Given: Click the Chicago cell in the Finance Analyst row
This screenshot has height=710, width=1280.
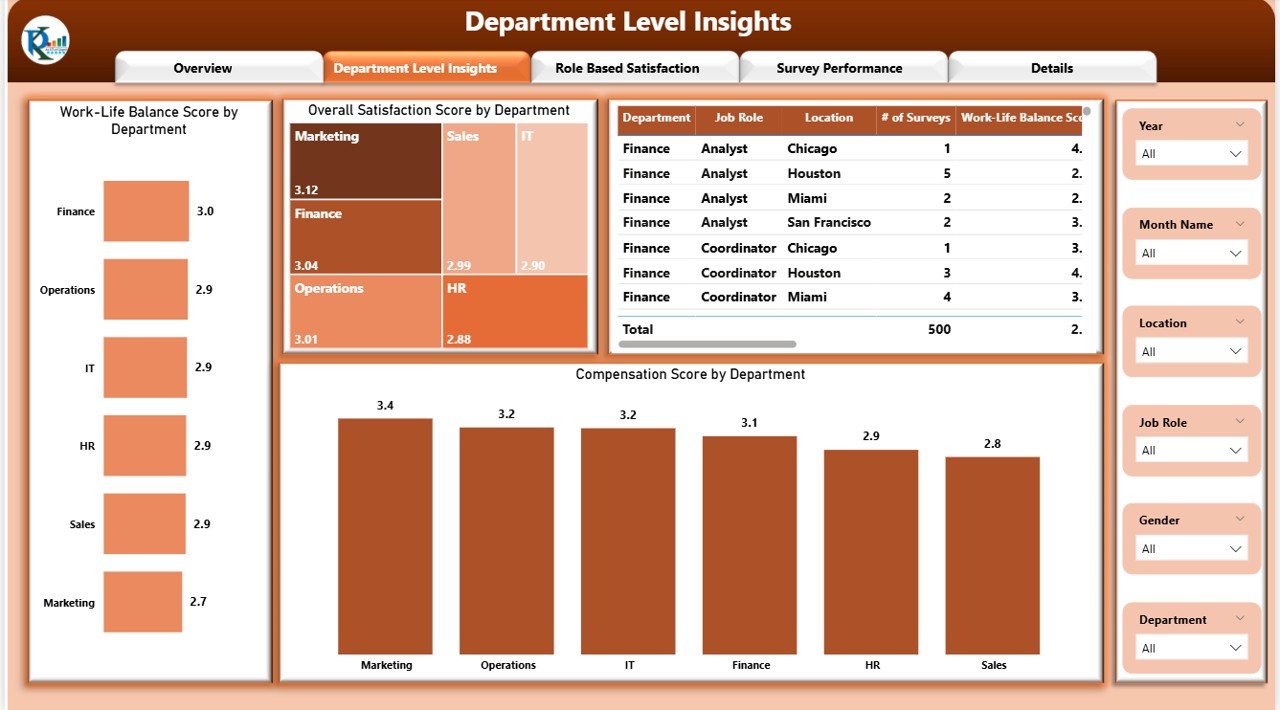Looking at the screenshot, I should (x=812, y=148).
